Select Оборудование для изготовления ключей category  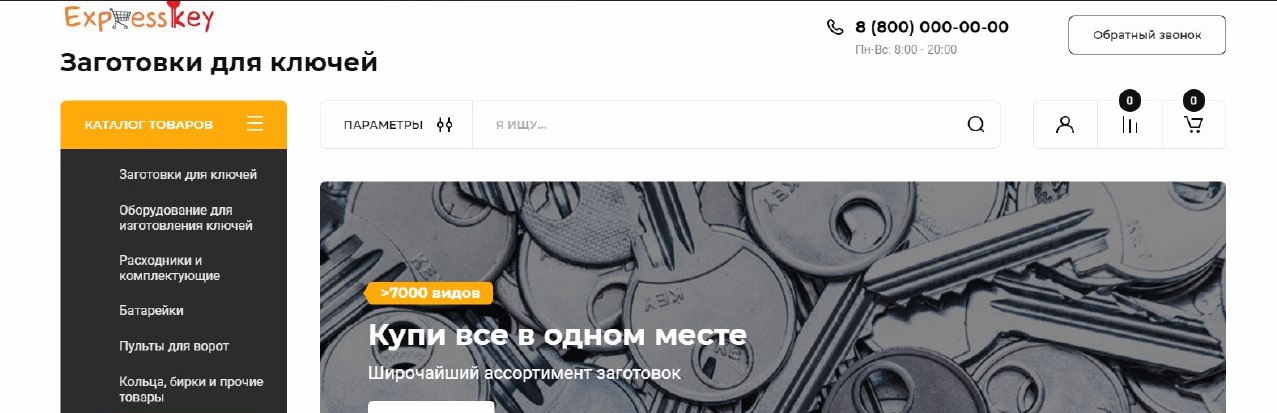coord(186,218)
